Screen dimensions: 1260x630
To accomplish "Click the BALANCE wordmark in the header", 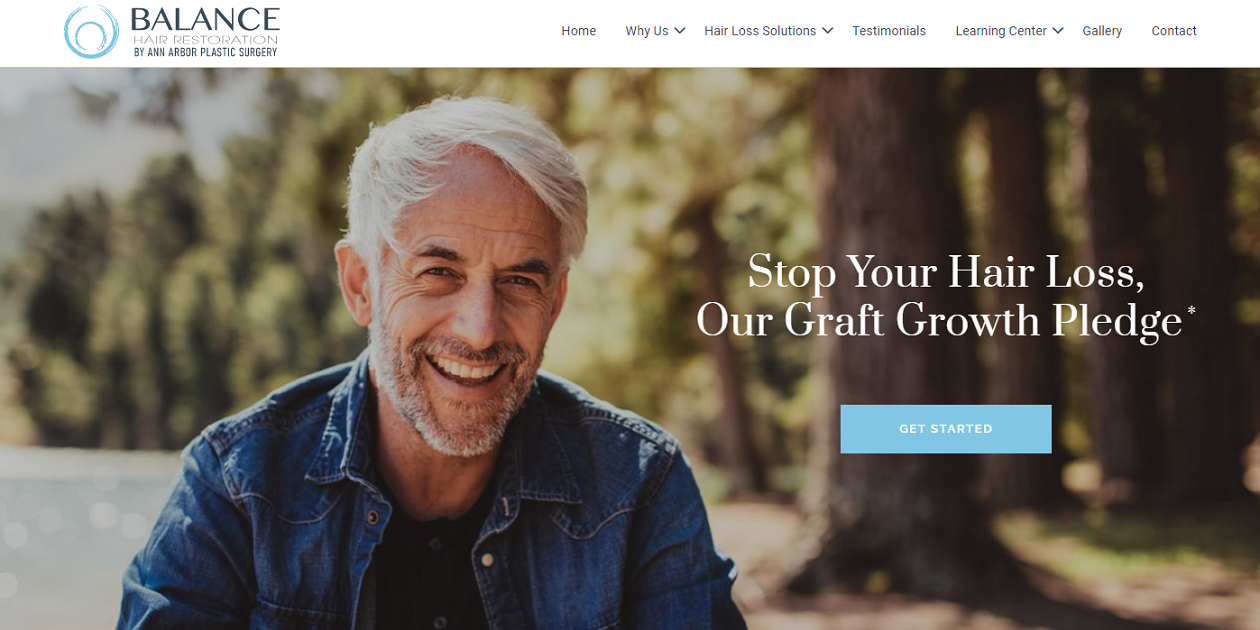I will click(205, 19).
